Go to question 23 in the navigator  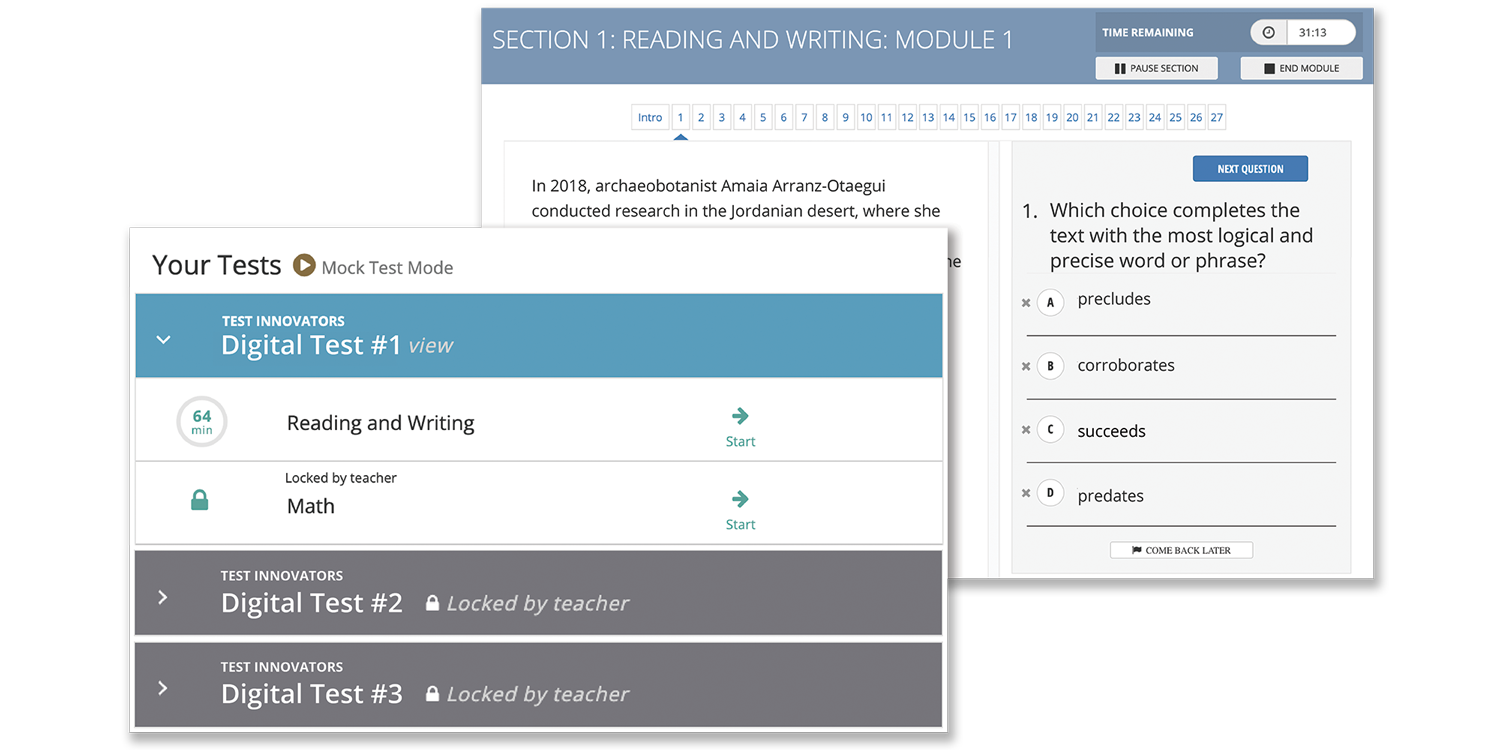(1134, 117)
